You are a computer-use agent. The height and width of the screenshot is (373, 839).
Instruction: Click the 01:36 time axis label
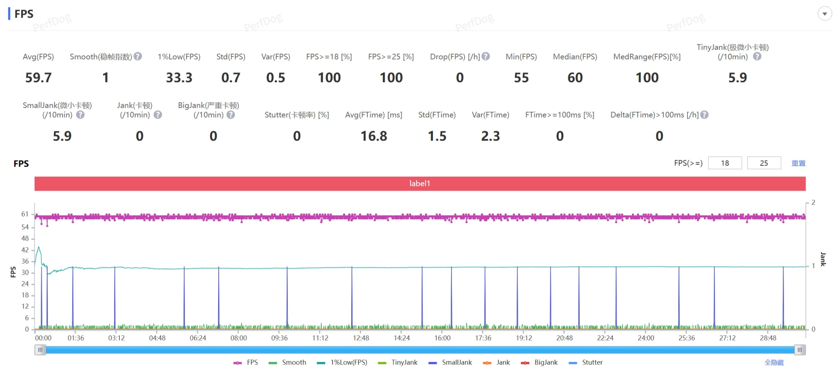[75, 338]
